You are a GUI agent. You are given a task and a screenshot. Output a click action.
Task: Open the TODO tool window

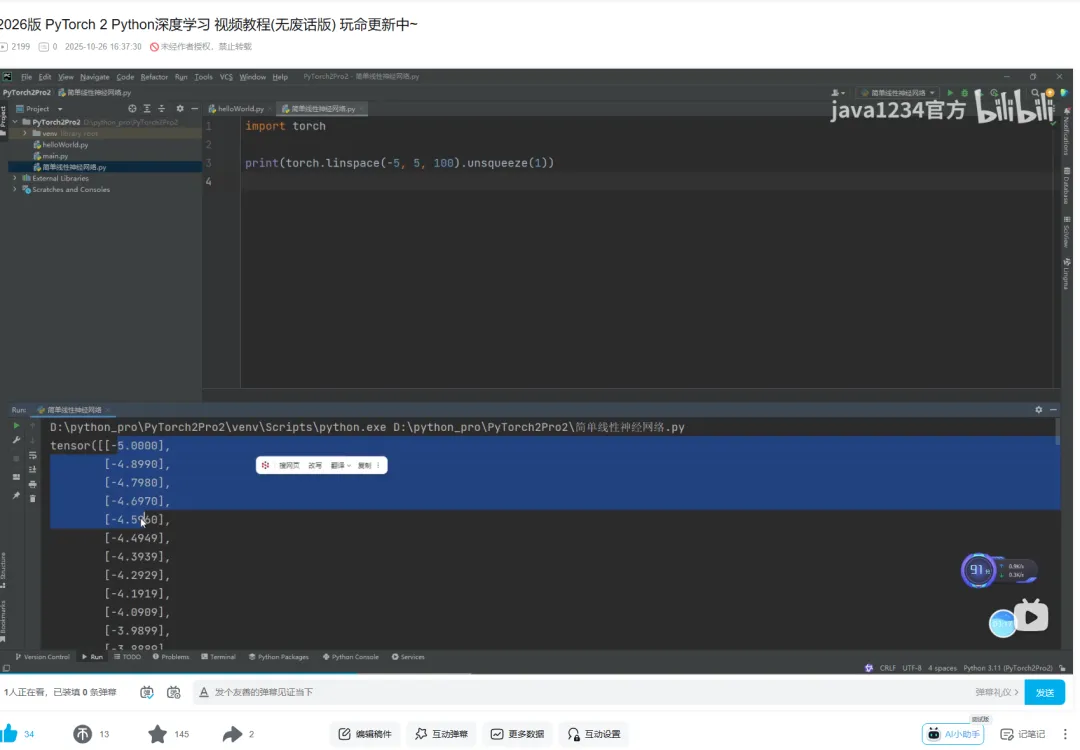[x=127, y=657]
